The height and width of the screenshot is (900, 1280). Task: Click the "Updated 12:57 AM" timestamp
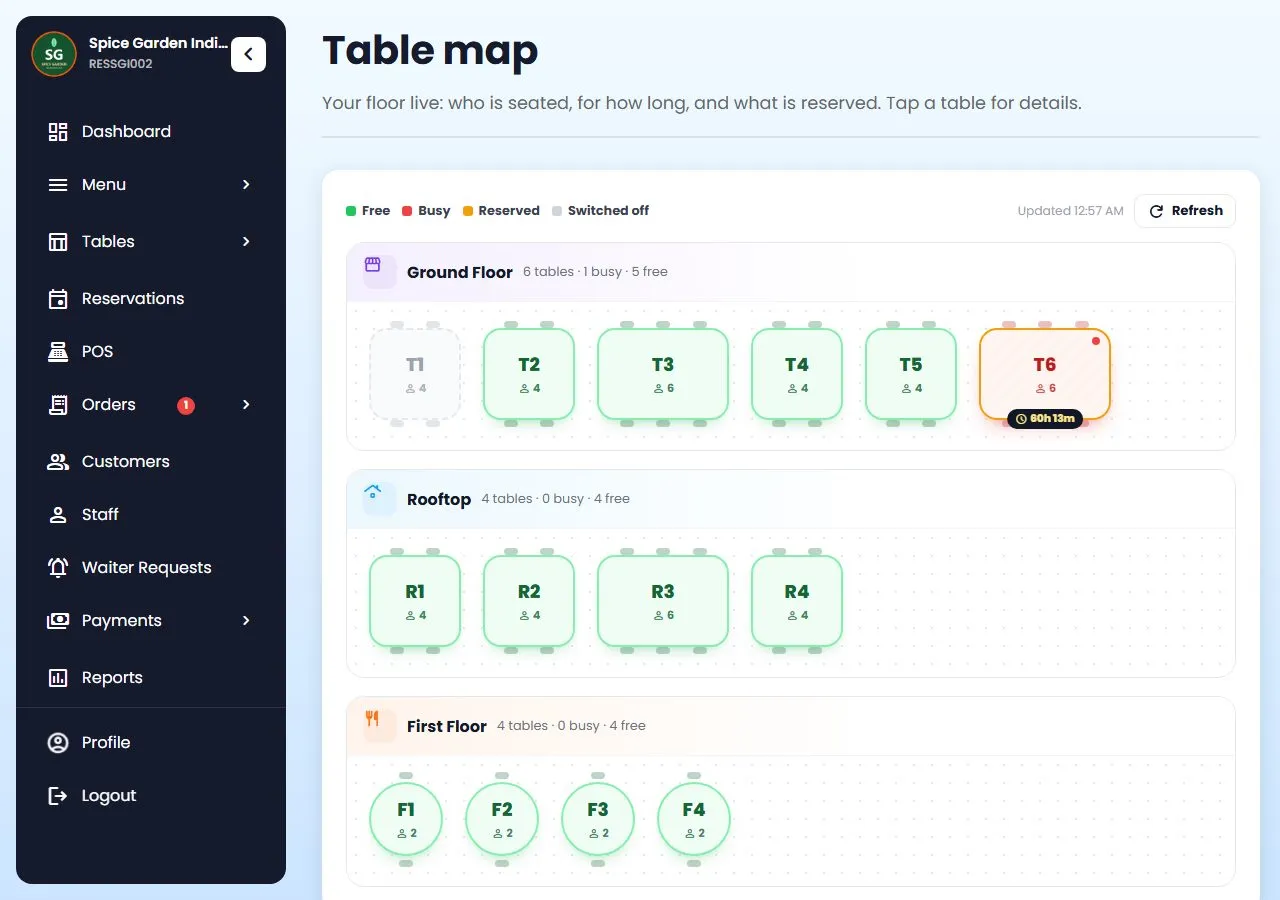1070,211
